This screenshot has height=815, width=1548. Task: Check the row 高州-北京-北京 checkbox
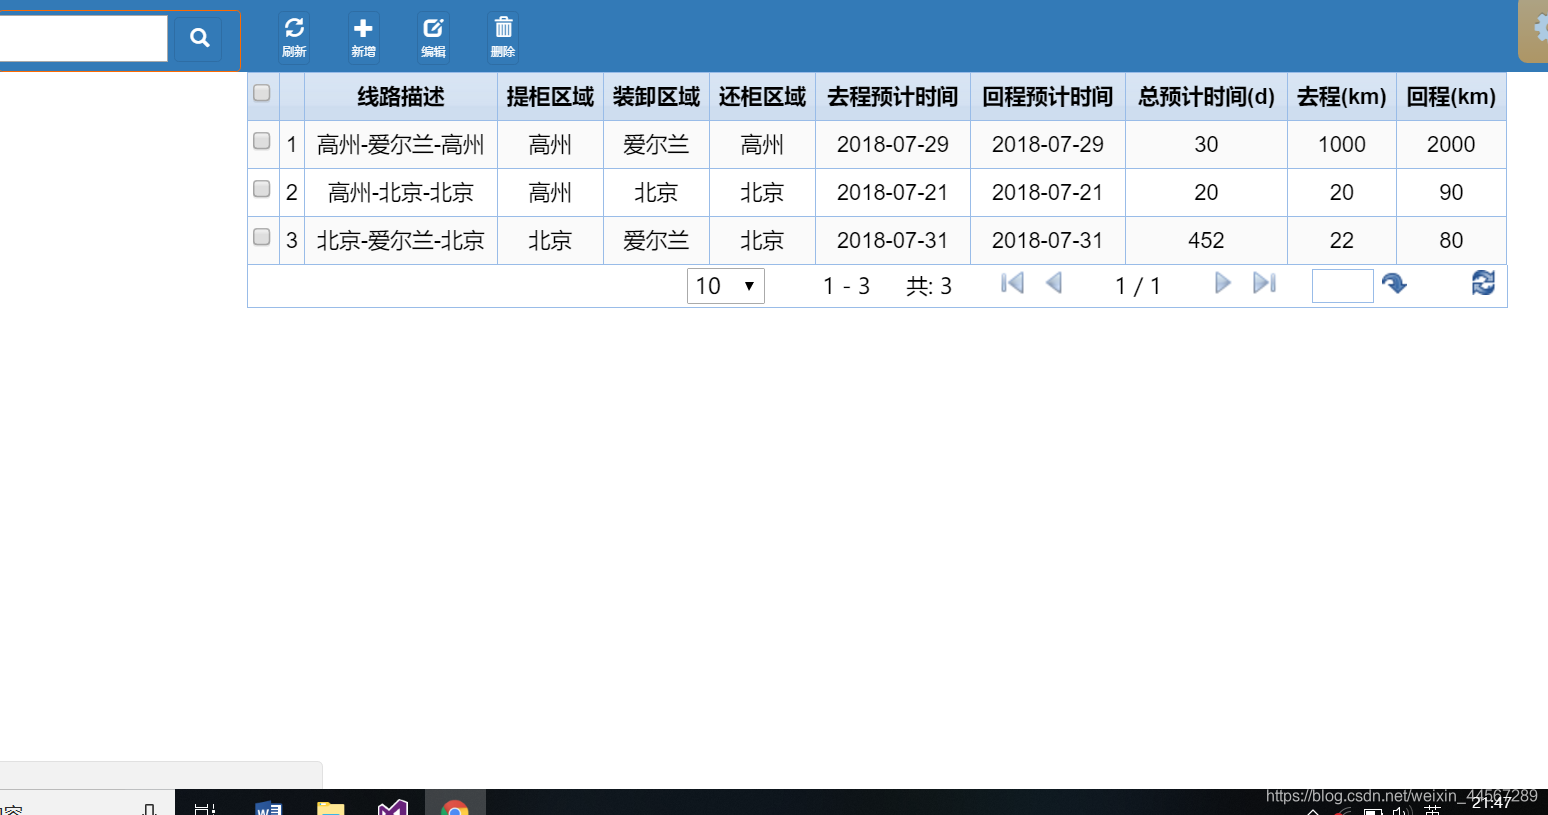(x=262, y=189)
